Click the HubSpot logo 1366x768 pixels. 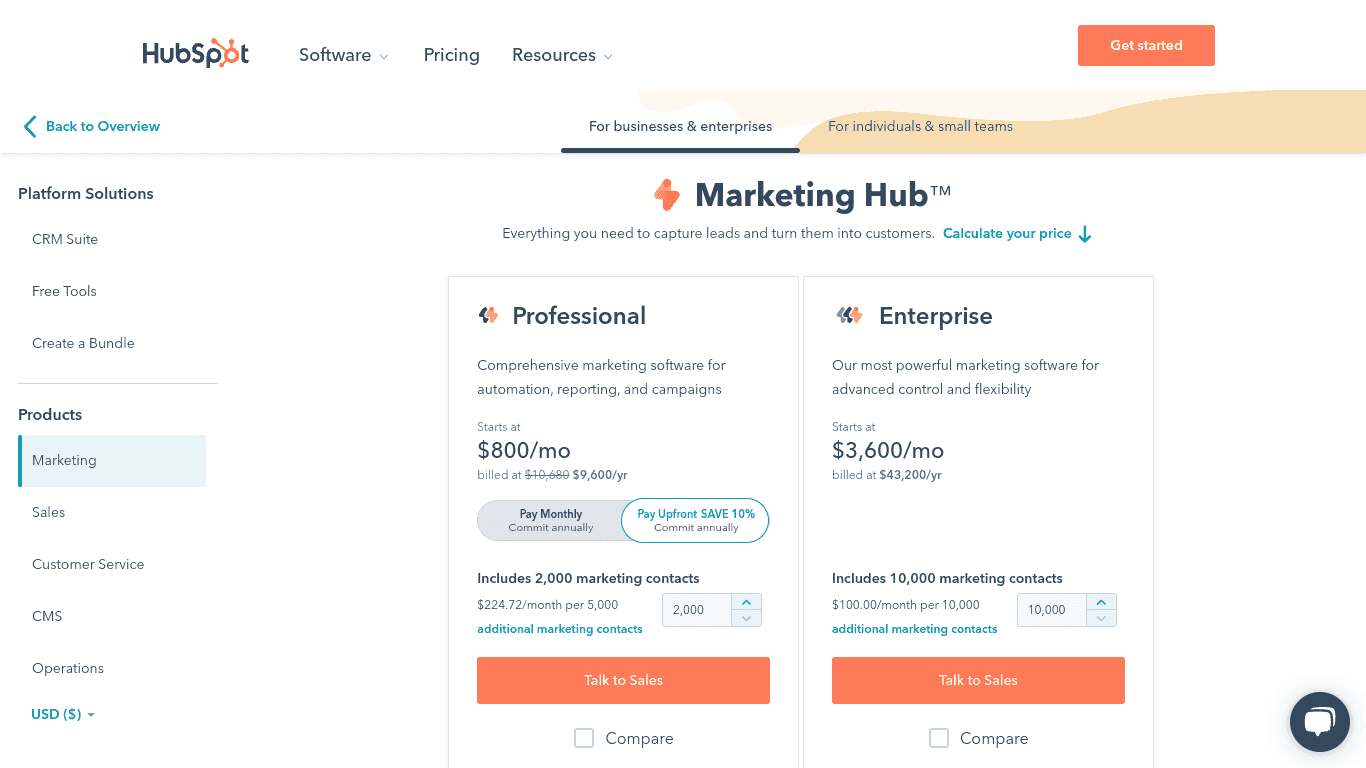195,54
